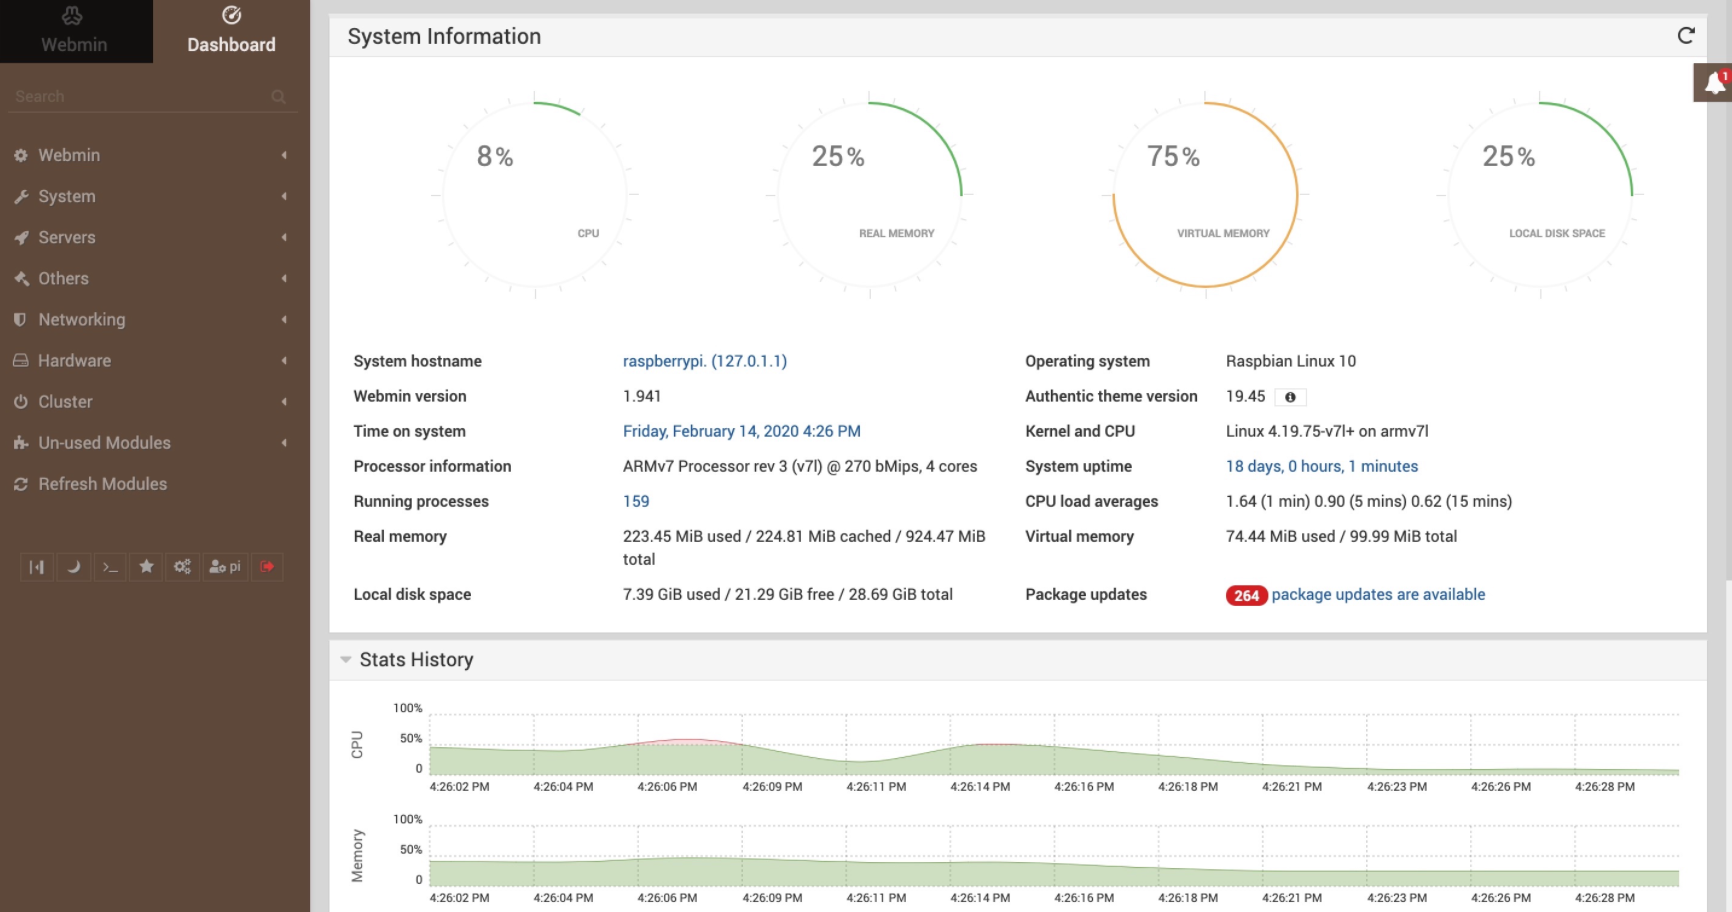Switch to the Dashboard tab

[x=231, y=31]
